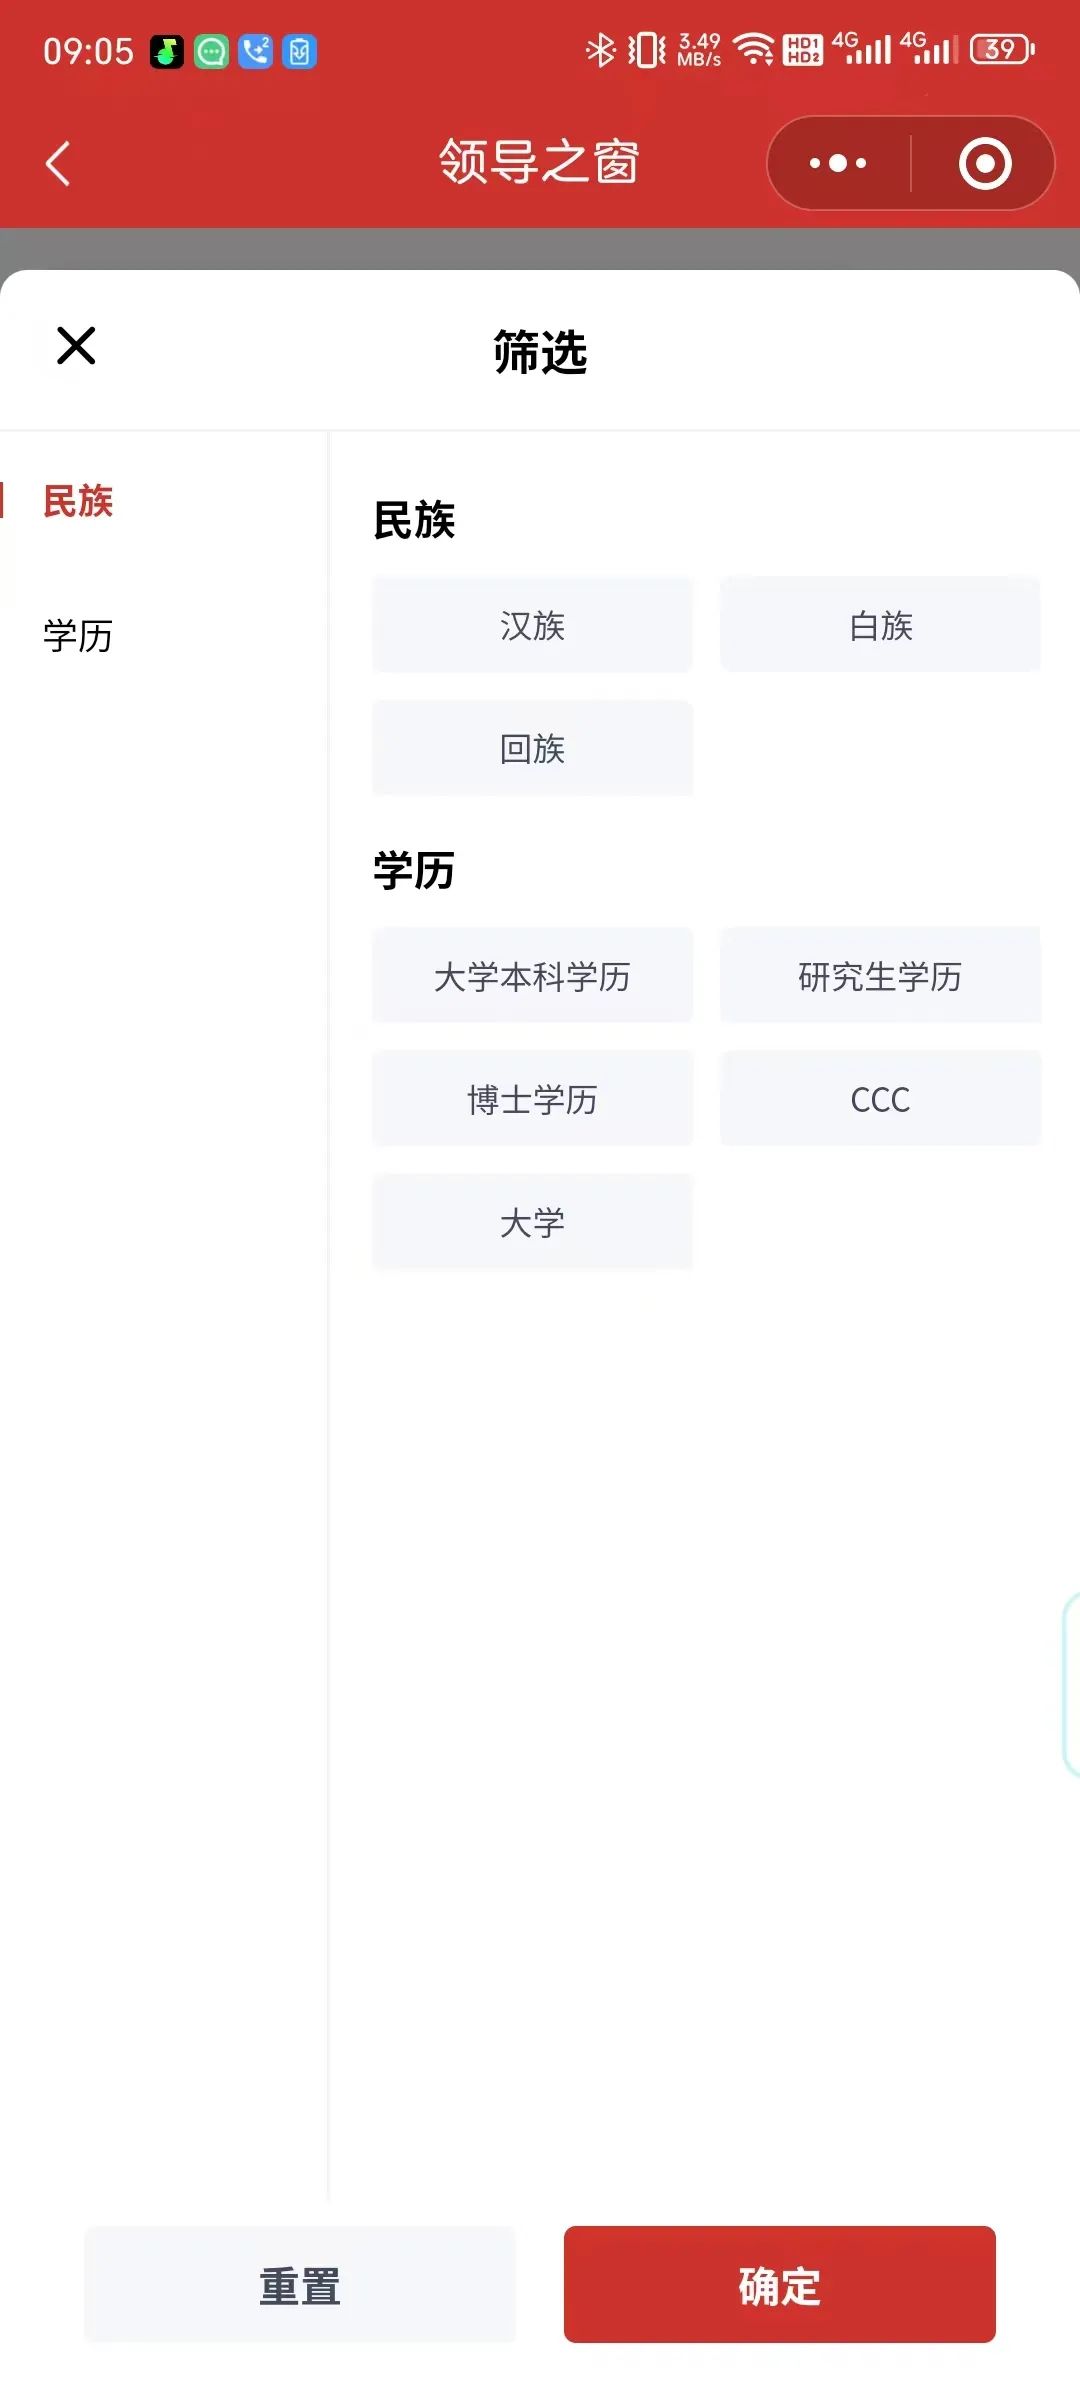
Task: Toggle the 回族 filter option
Action: pyautogui.click(x=532, y=749)
